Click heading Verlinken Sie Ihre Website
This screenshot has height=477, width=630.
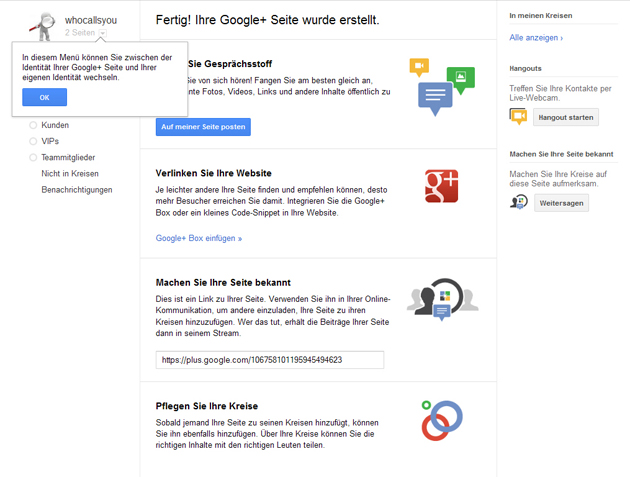click(214, 173)
